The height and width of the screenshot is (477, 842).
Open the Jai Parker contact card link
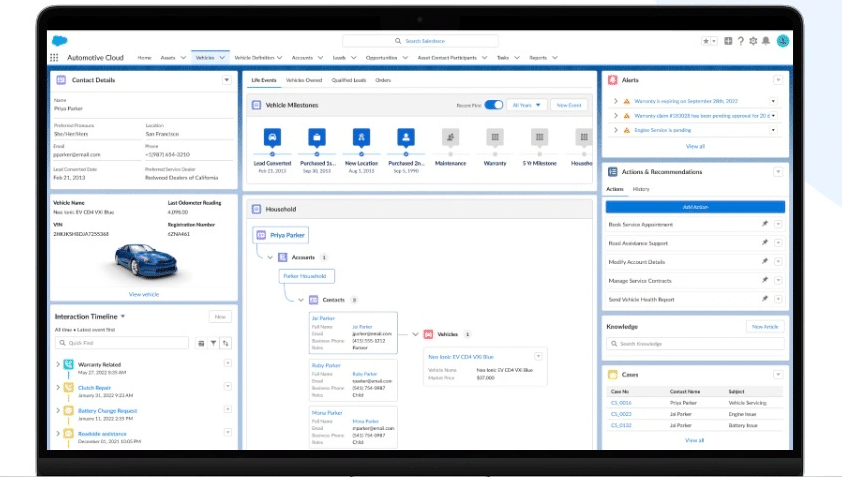point(323,318)
